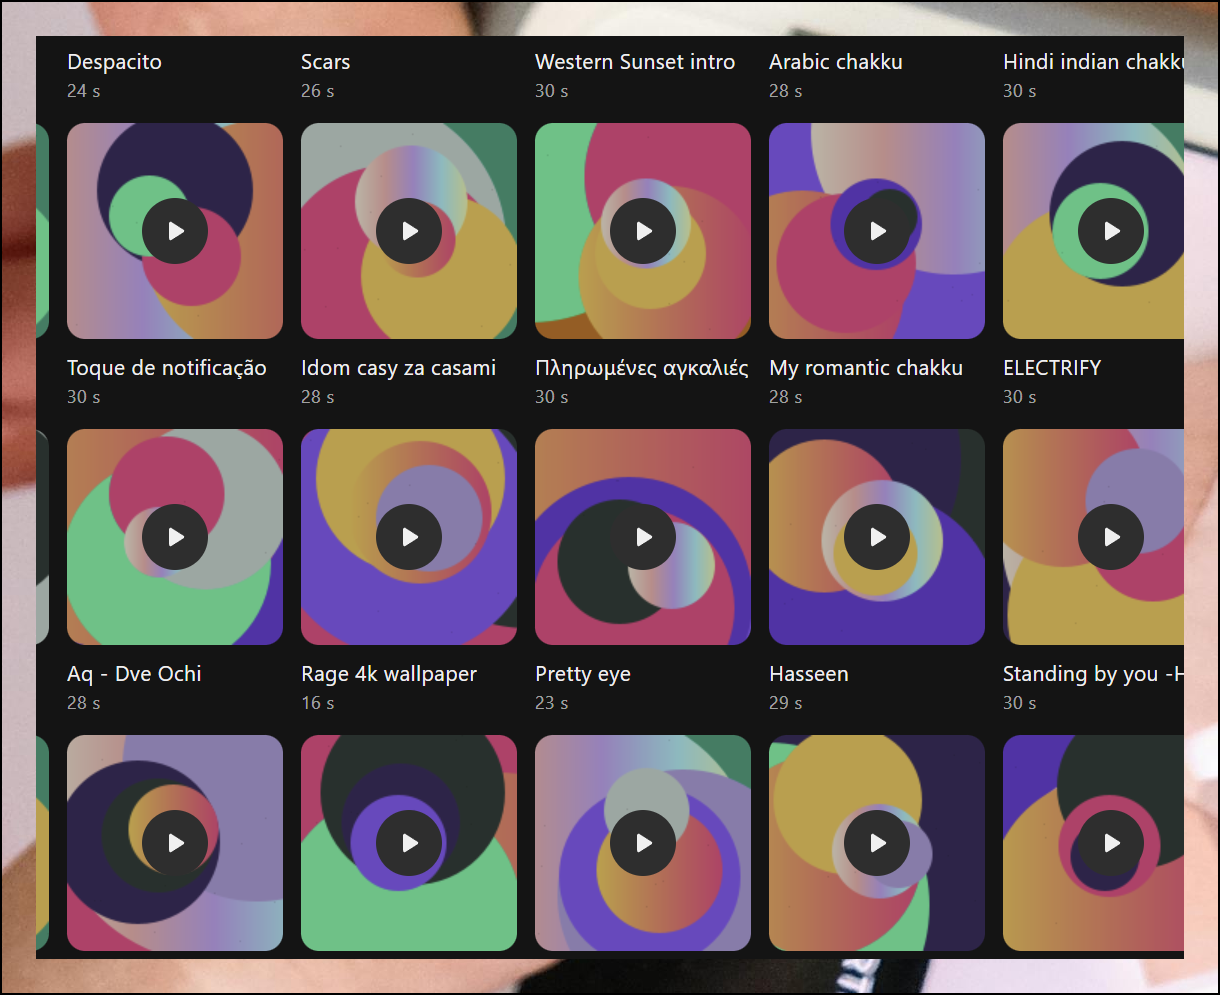Select the ELECTRIFY title text
This screenshot has width=1220, height=995.
pos(1052,368)
